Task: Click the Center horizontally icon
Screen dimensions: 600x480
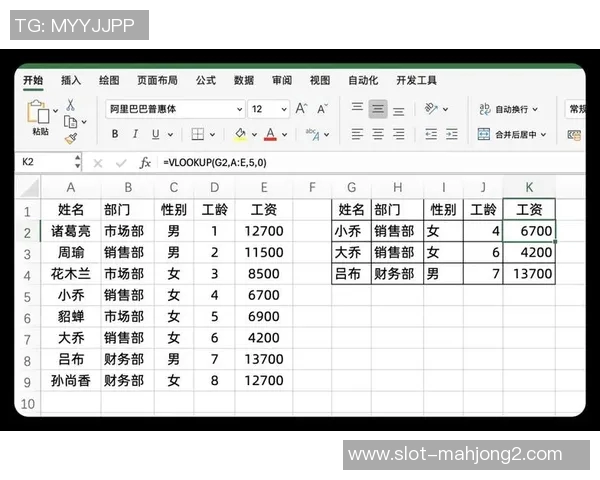Action: (378, 134)
